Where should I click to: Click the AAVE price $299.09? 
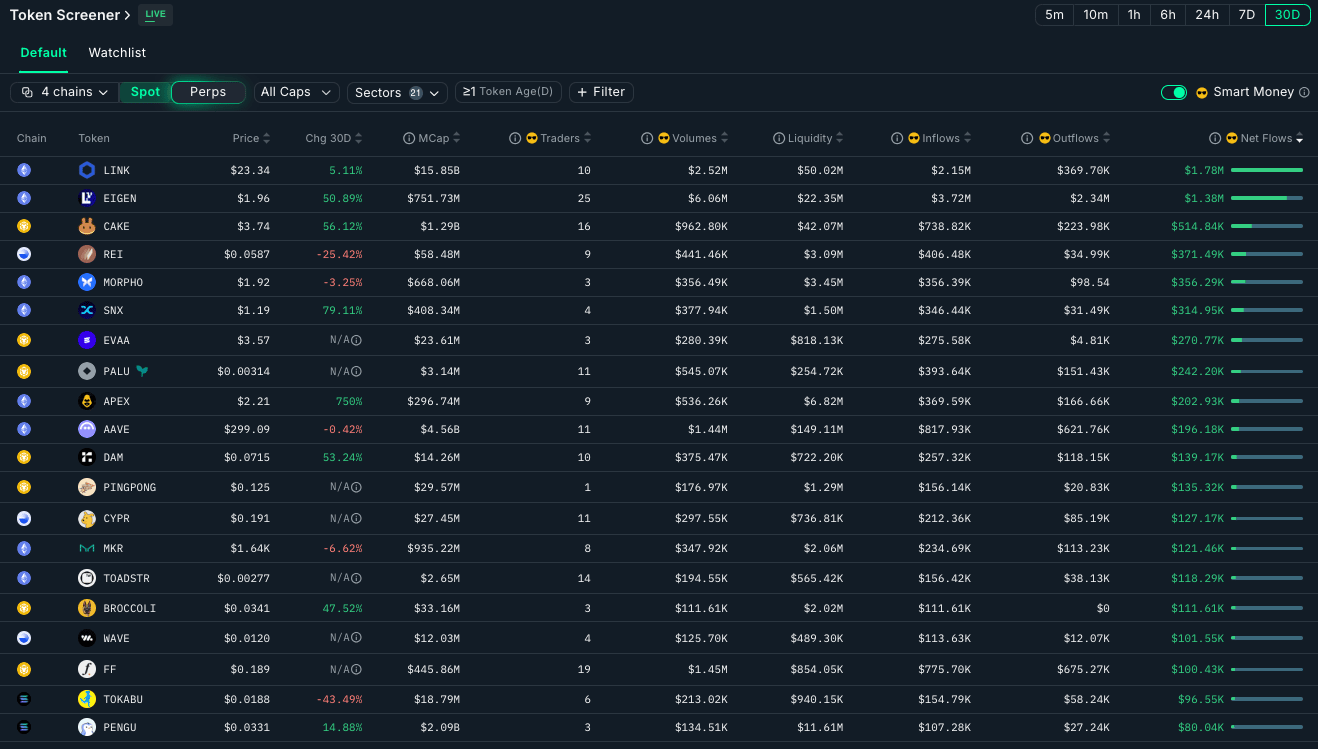[249, 429]
